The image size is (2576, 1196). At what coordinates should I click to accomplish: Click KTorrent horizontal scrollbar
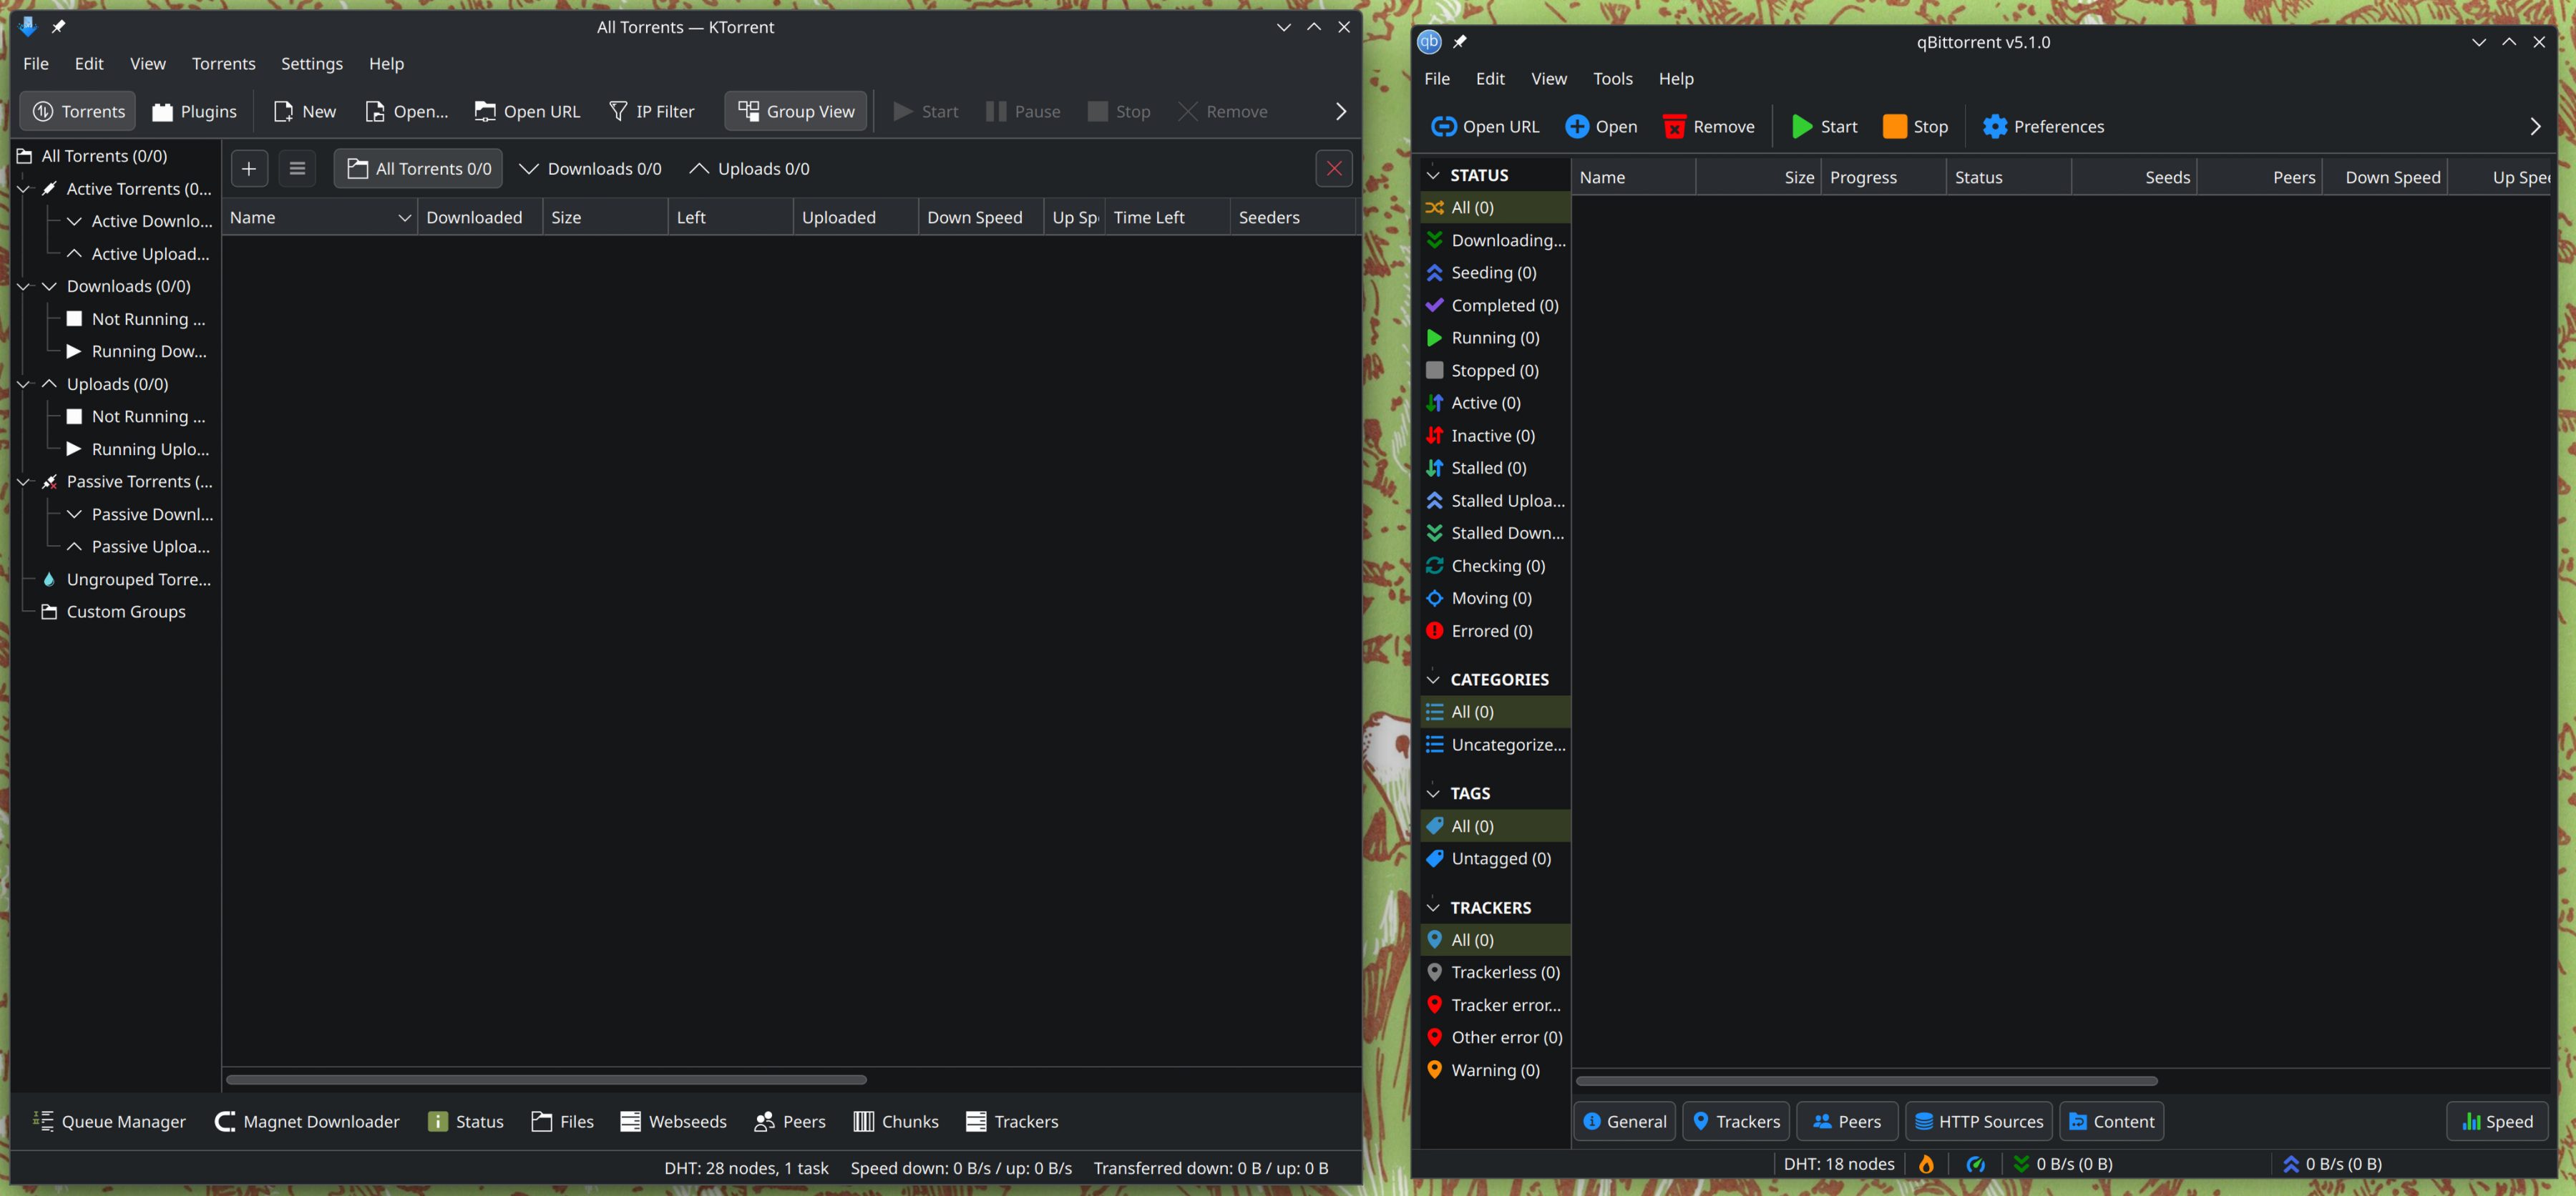(x=546, y=1079)
